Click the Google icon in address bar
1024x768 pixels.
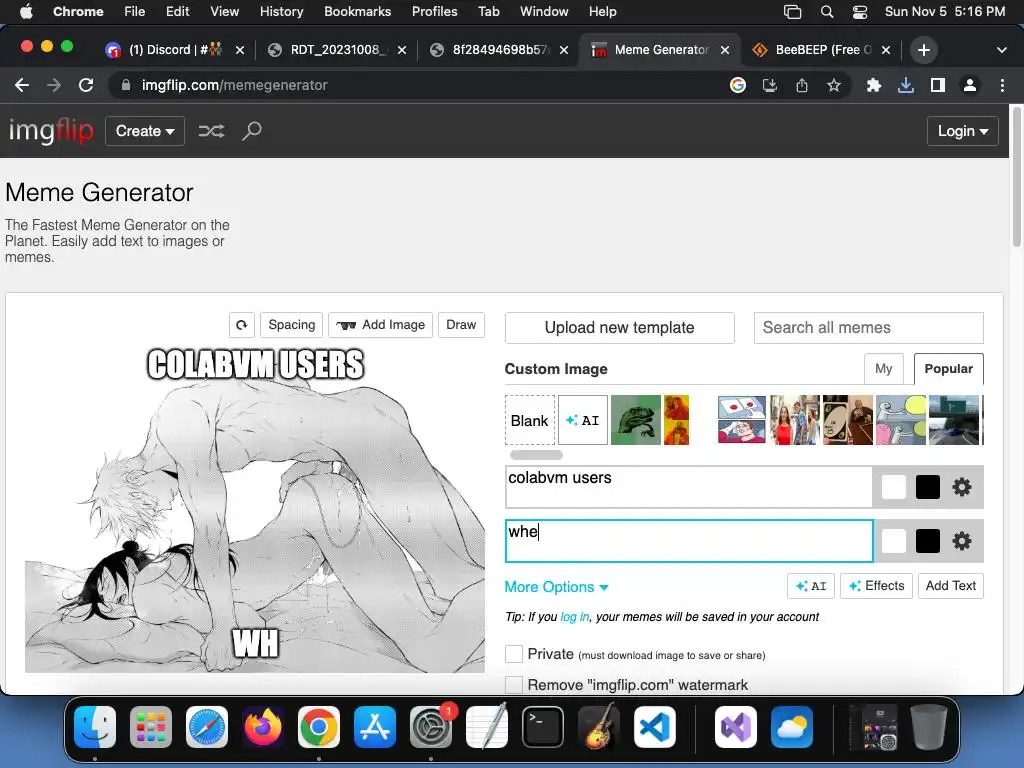(x=738, y=85)
